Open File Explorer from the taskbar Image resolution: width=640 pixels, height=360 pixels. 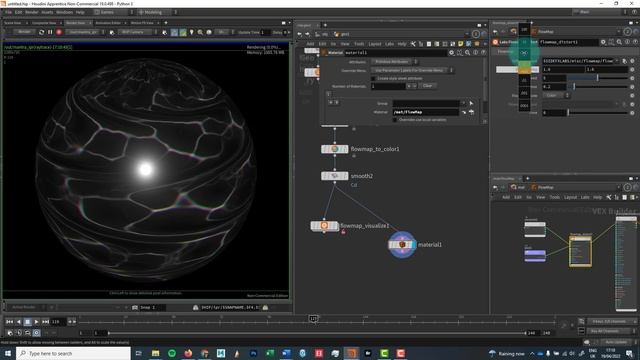click(156, 353)
